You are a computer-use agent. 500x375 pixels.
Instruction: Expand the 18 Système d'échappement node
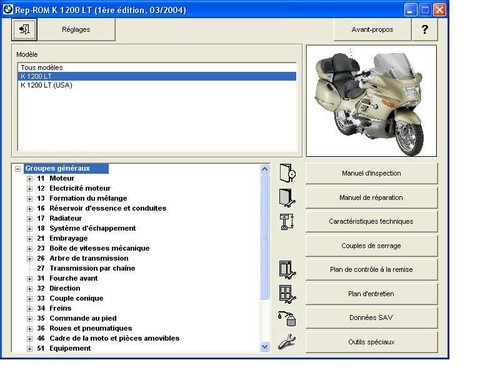(30, 229)
